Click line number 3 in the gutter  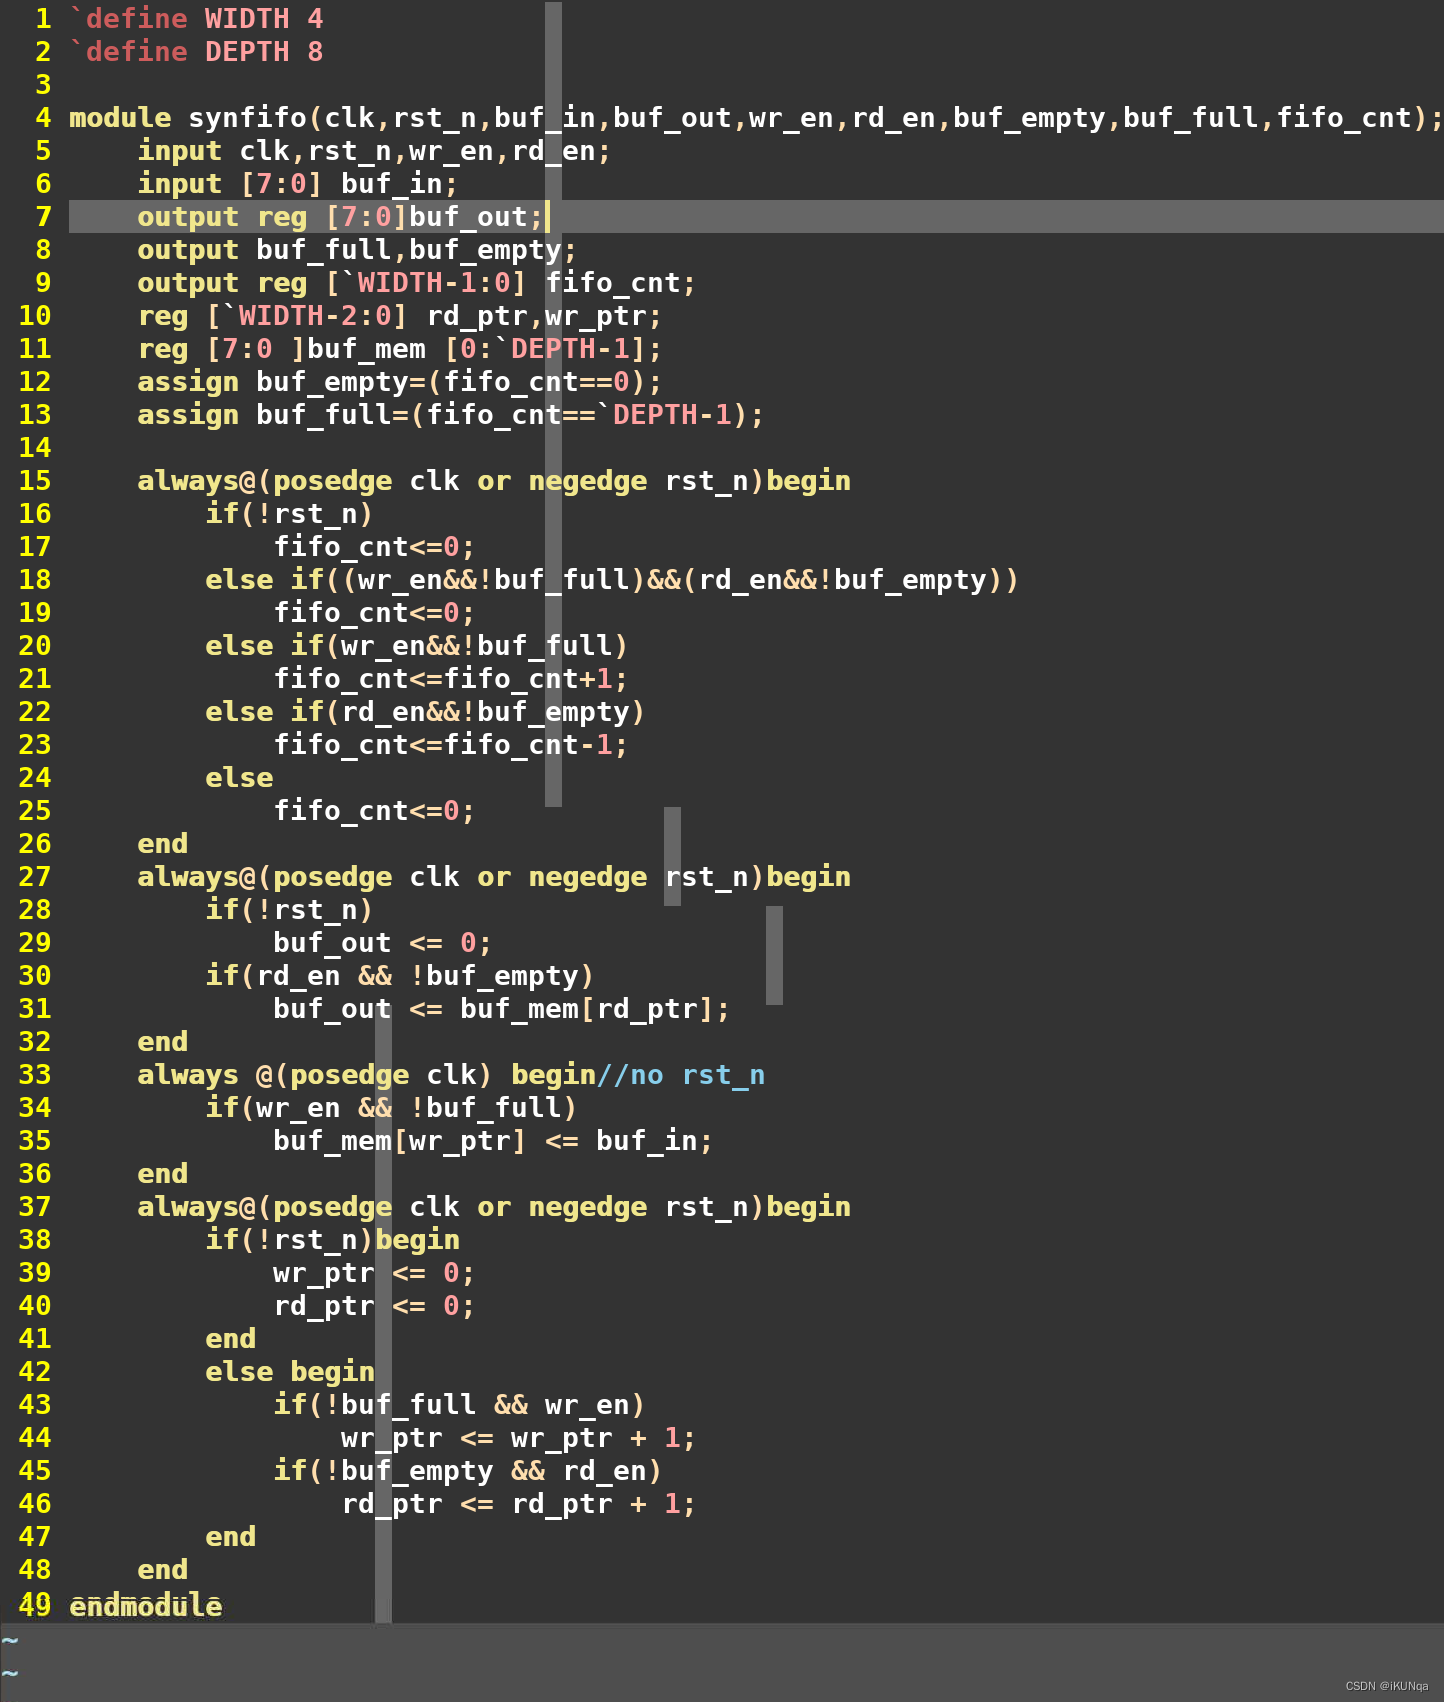point(43,85)
